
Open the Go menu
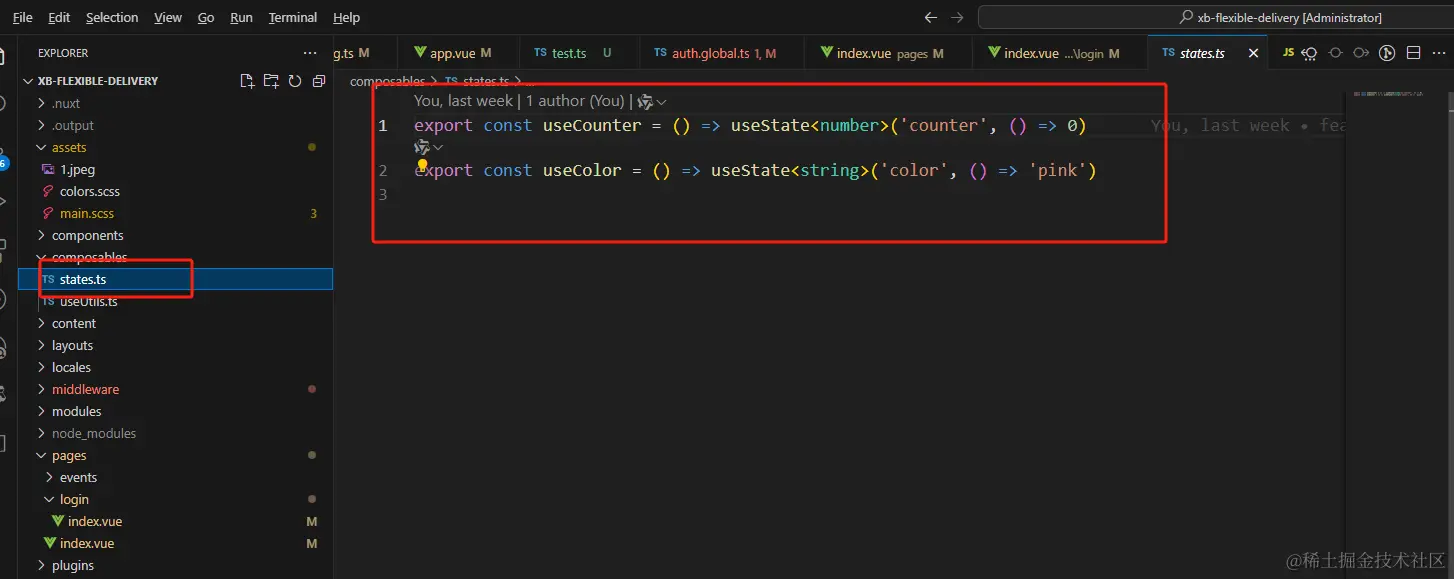point(206,18)
